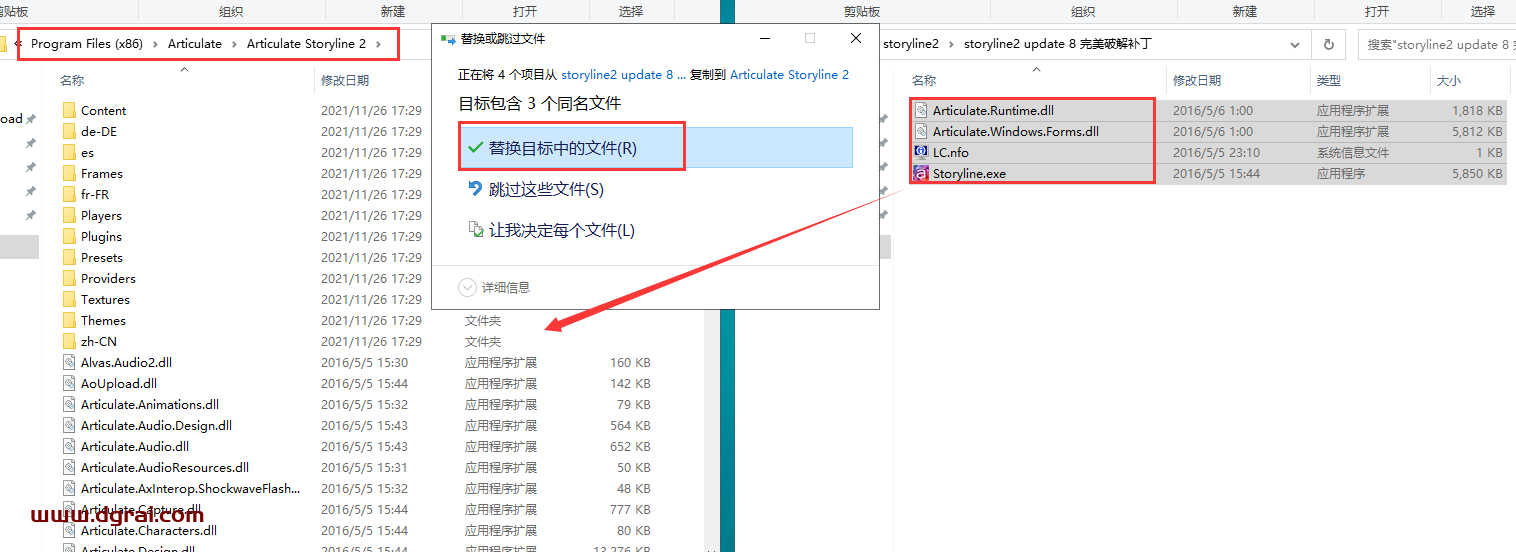Select Articulate.Characters.dll file name
This screenshot has width=1516, height=552.
click(x=149, y=530)
